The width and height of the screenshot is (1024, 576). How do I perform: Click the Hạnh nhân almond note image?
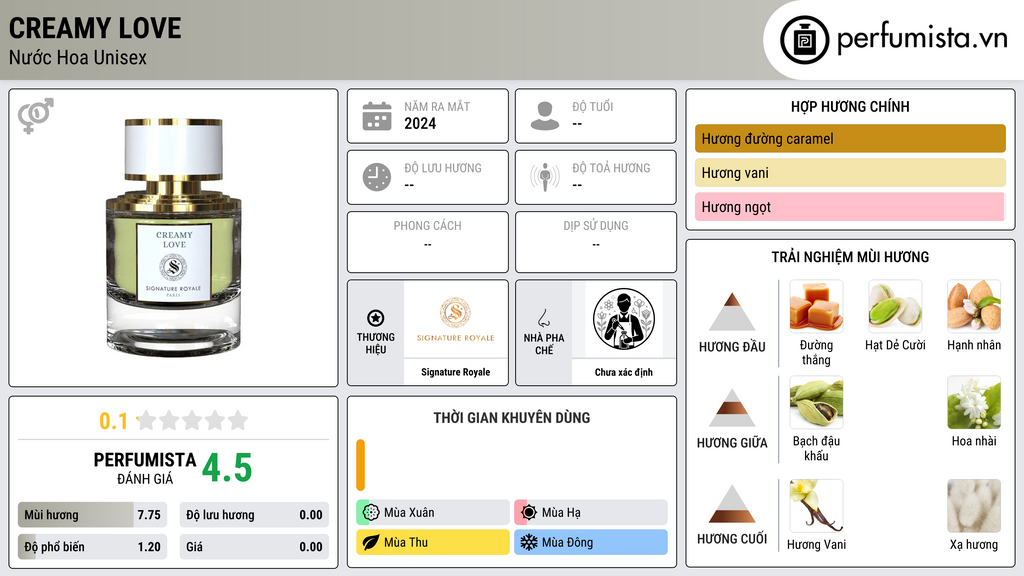(x=974, y=306)
